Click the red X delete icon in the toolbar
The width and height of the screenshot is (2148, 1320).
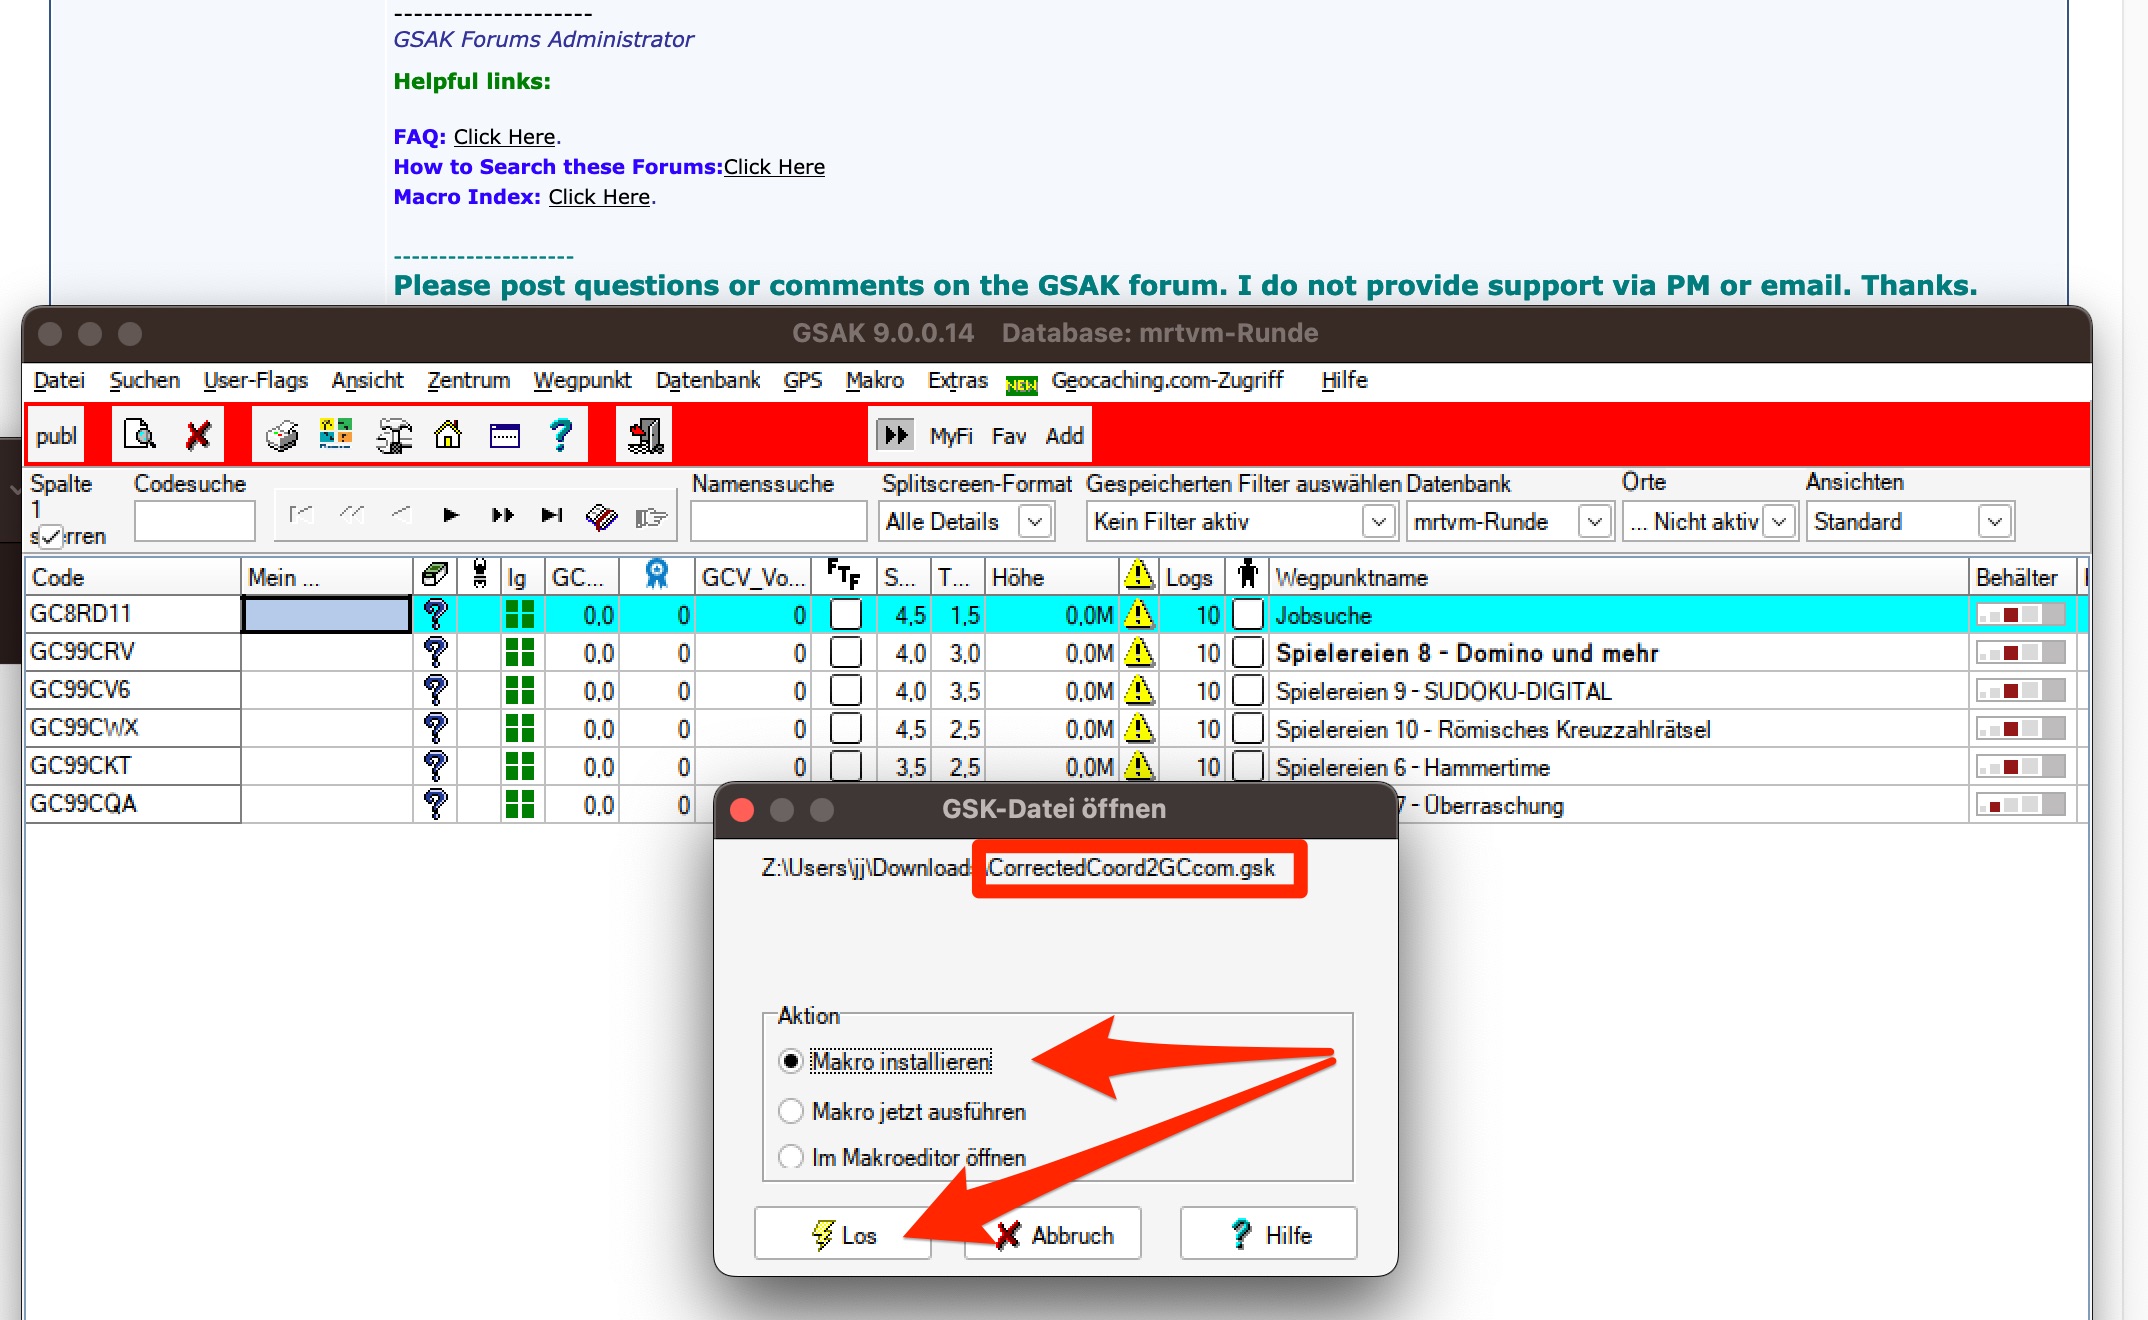coord(198,435)
